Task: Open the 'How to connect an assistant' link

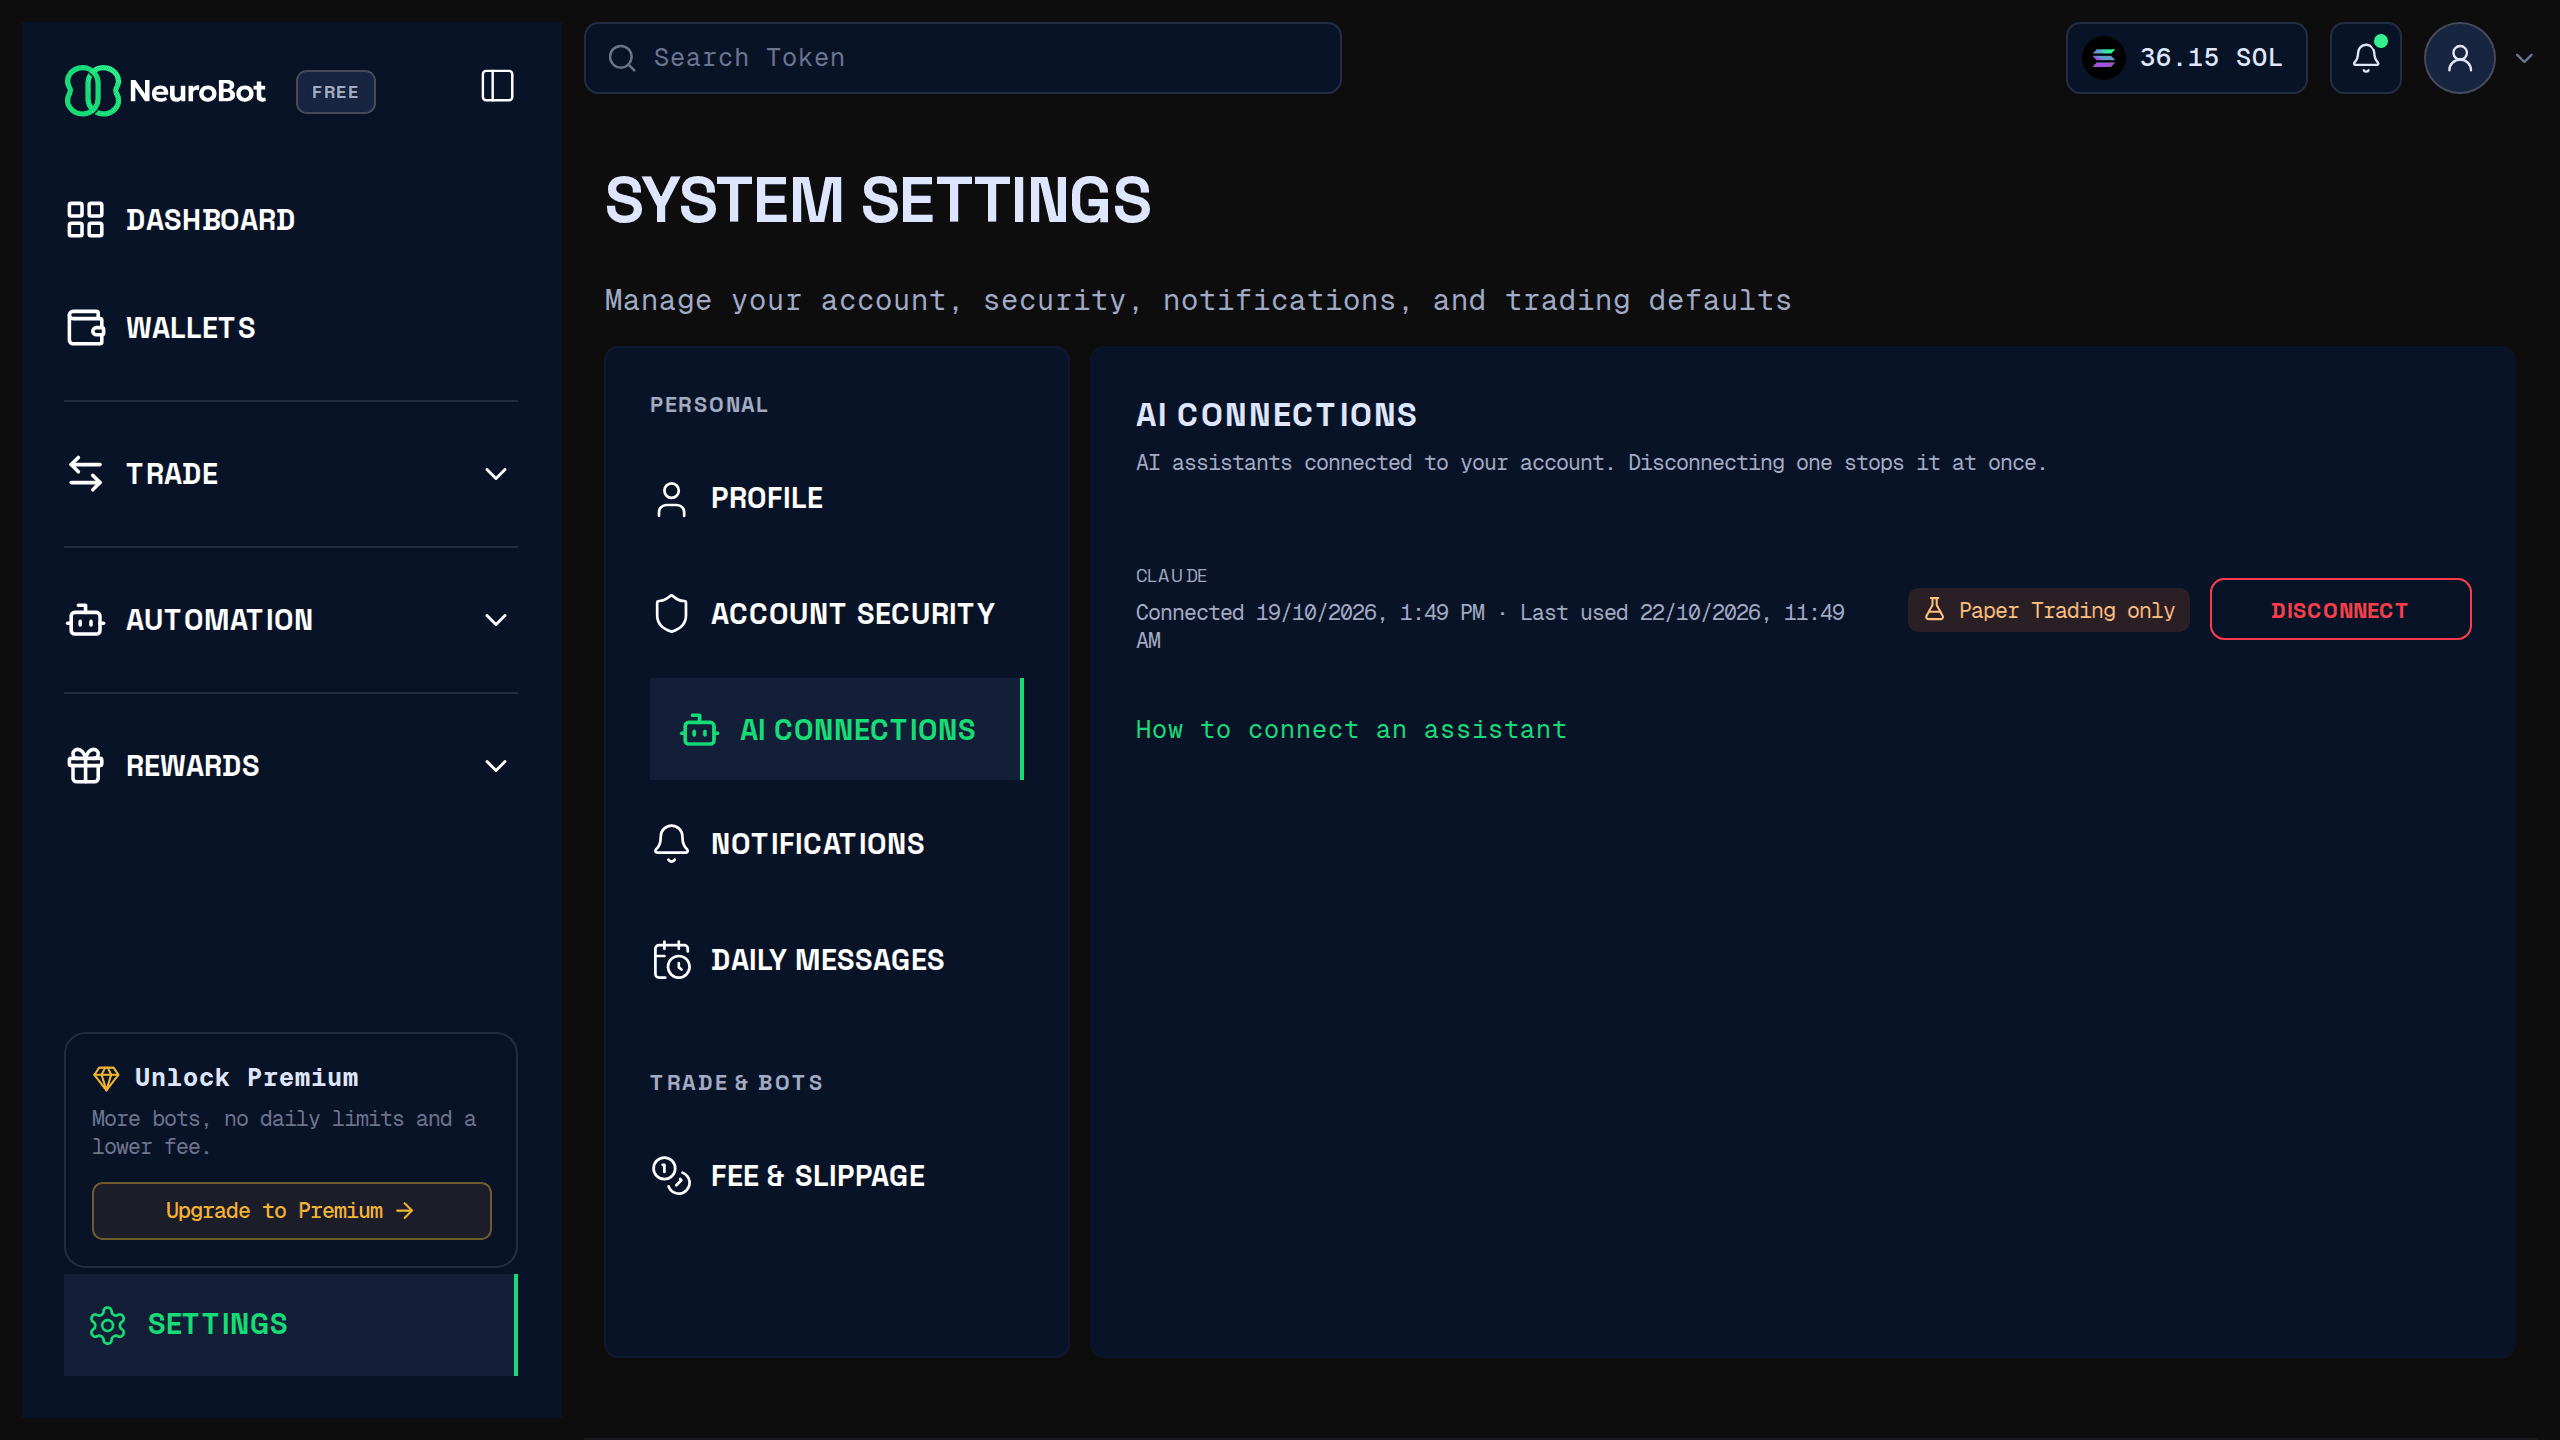Action: tap(1351, 730)
